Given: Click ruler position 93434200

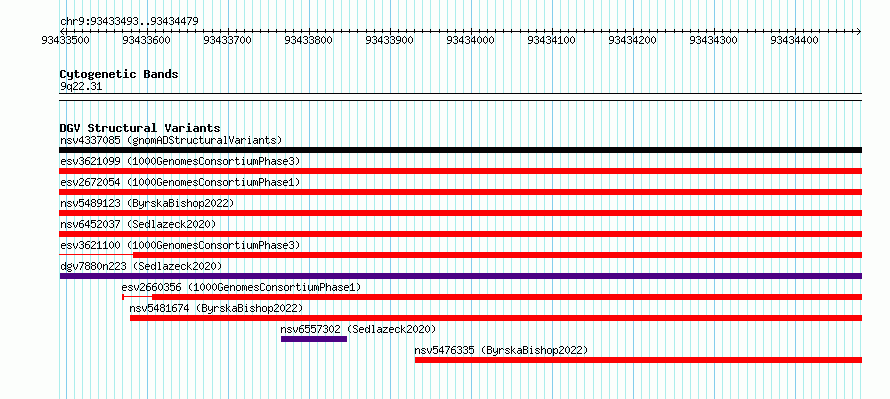Looking at the screenshot, I should click(x=633, y=40).
